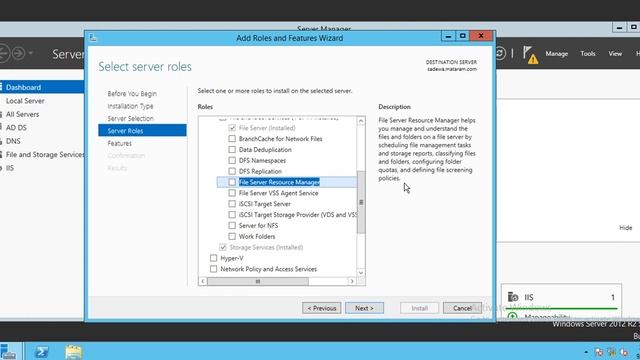The height and width of the screenshot is (360, 640).
Task: Click the notifications flag warning icon
Action: tap(530, 55)
